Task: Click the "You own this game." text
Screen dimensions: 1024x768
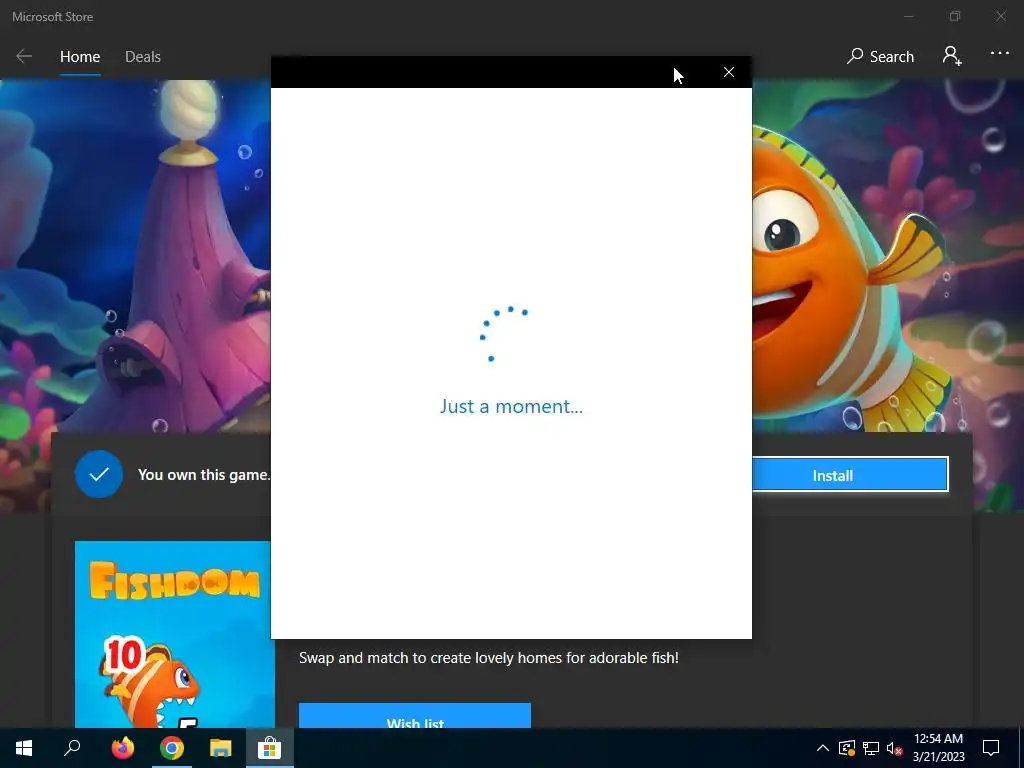Action: coord(204,475)
